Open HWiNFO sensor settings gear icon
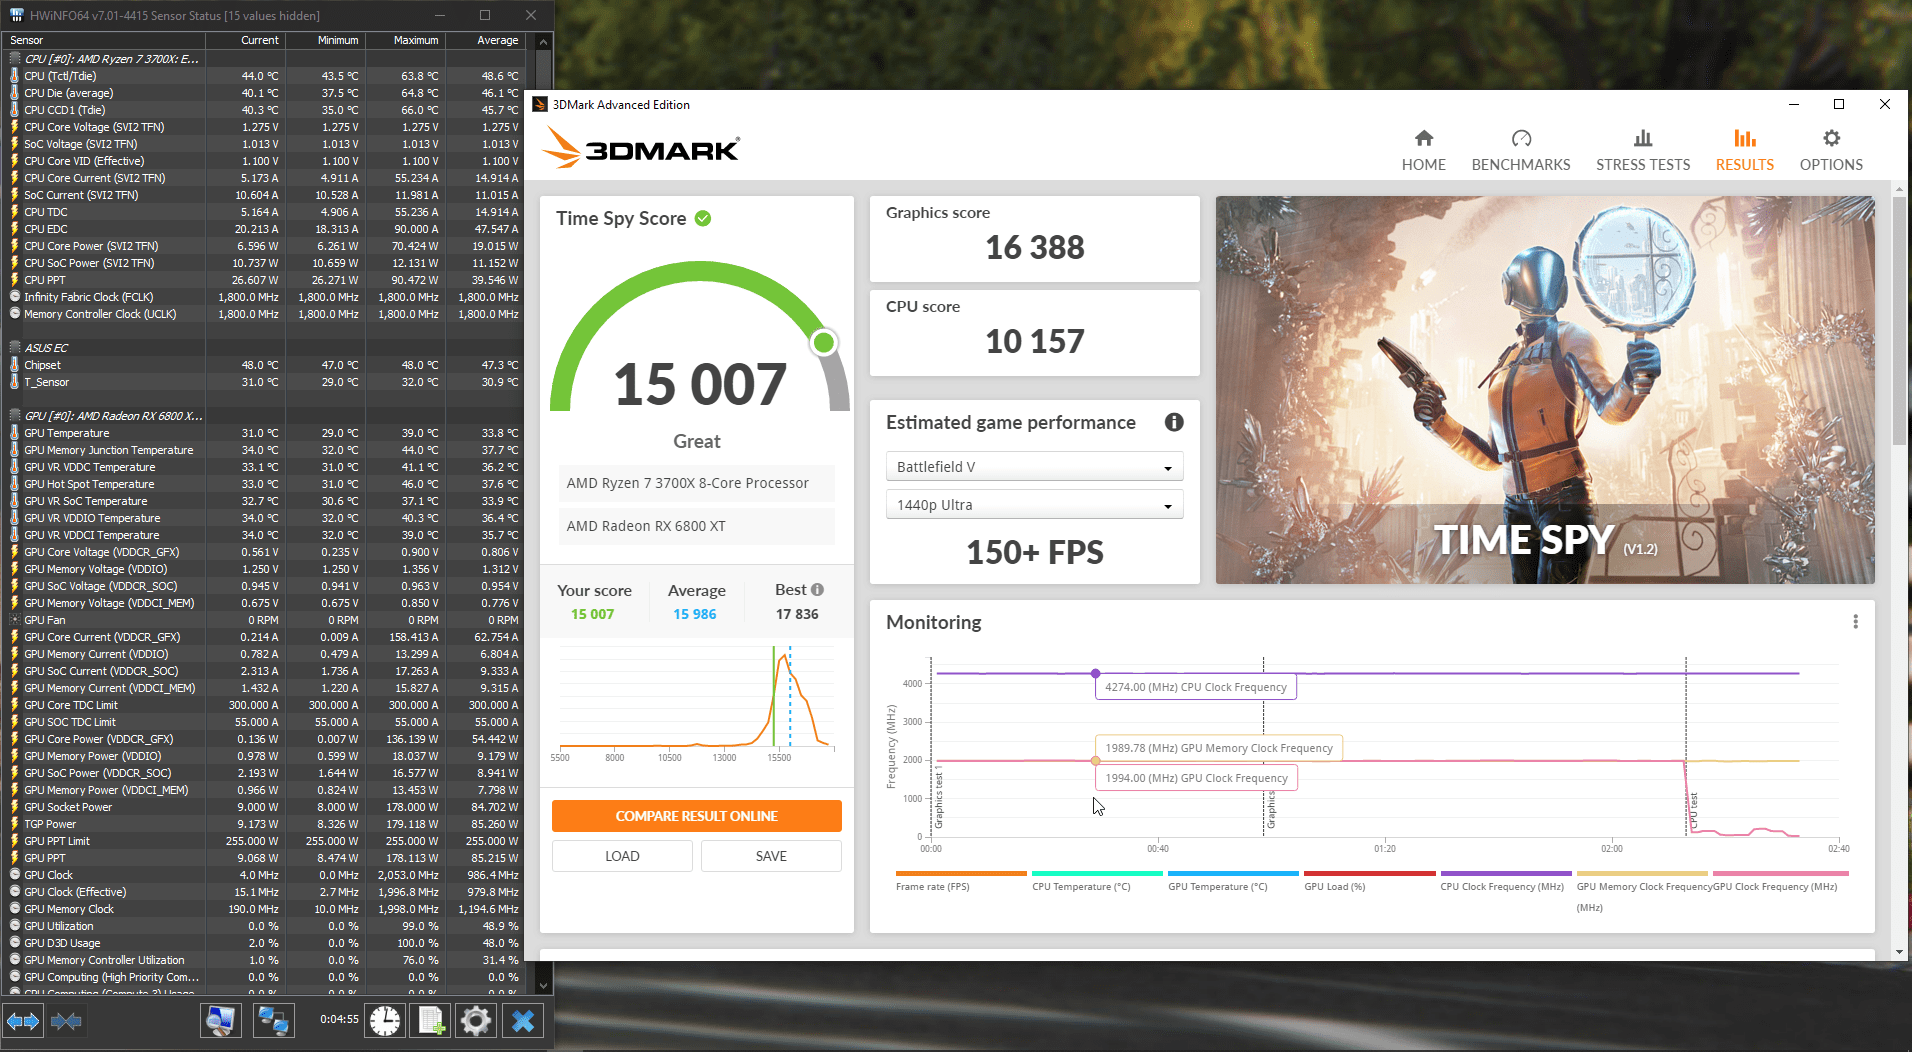Image resolution: width=1912 pixels, height=1052 pixels. (476, 1021)
